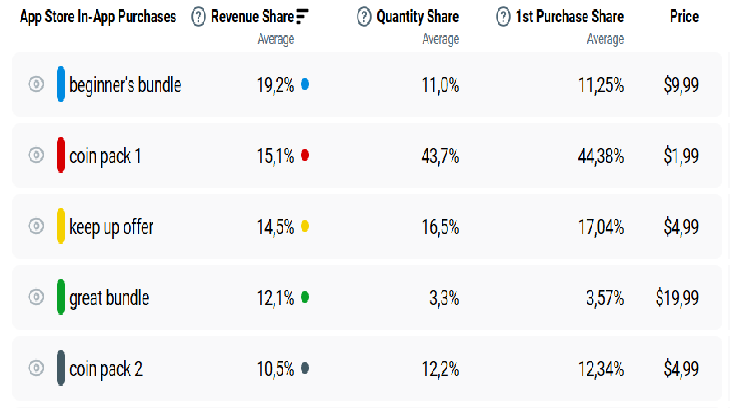Click circle icon beside coin pack 1

(36, 155)
